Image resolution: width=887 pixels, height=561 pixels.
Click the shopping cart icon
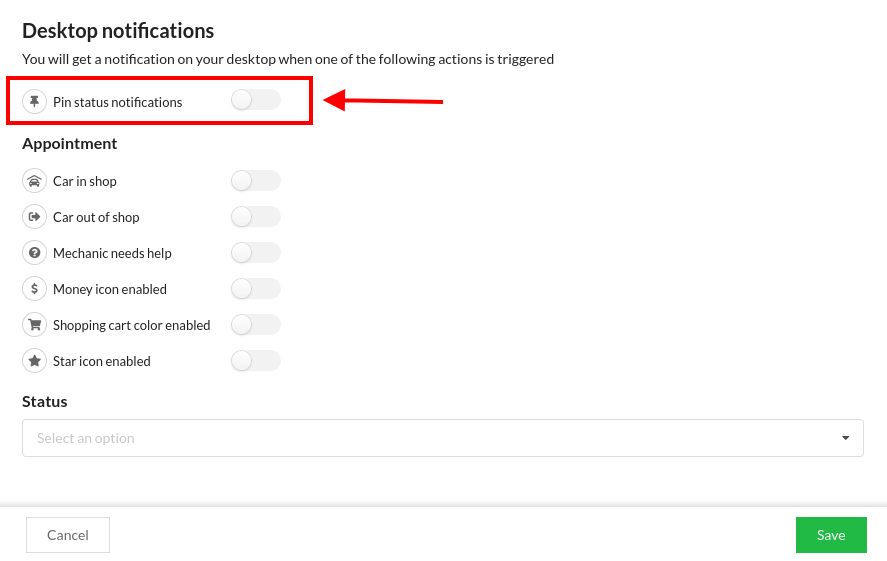click(x=35, y=325)
